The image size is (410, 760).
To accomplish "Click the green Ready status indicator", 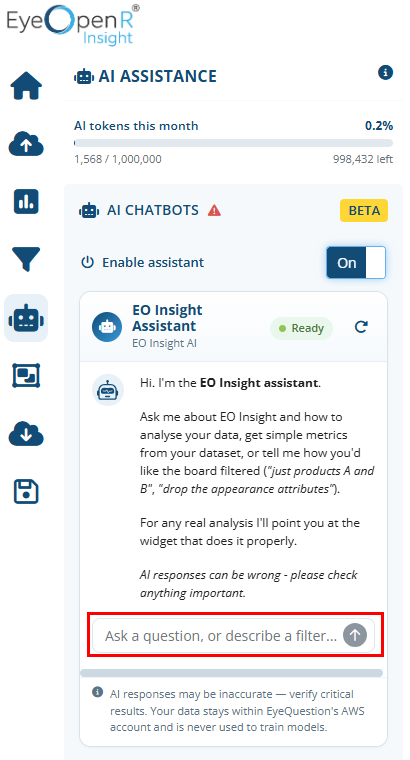I will coord(301,329).
